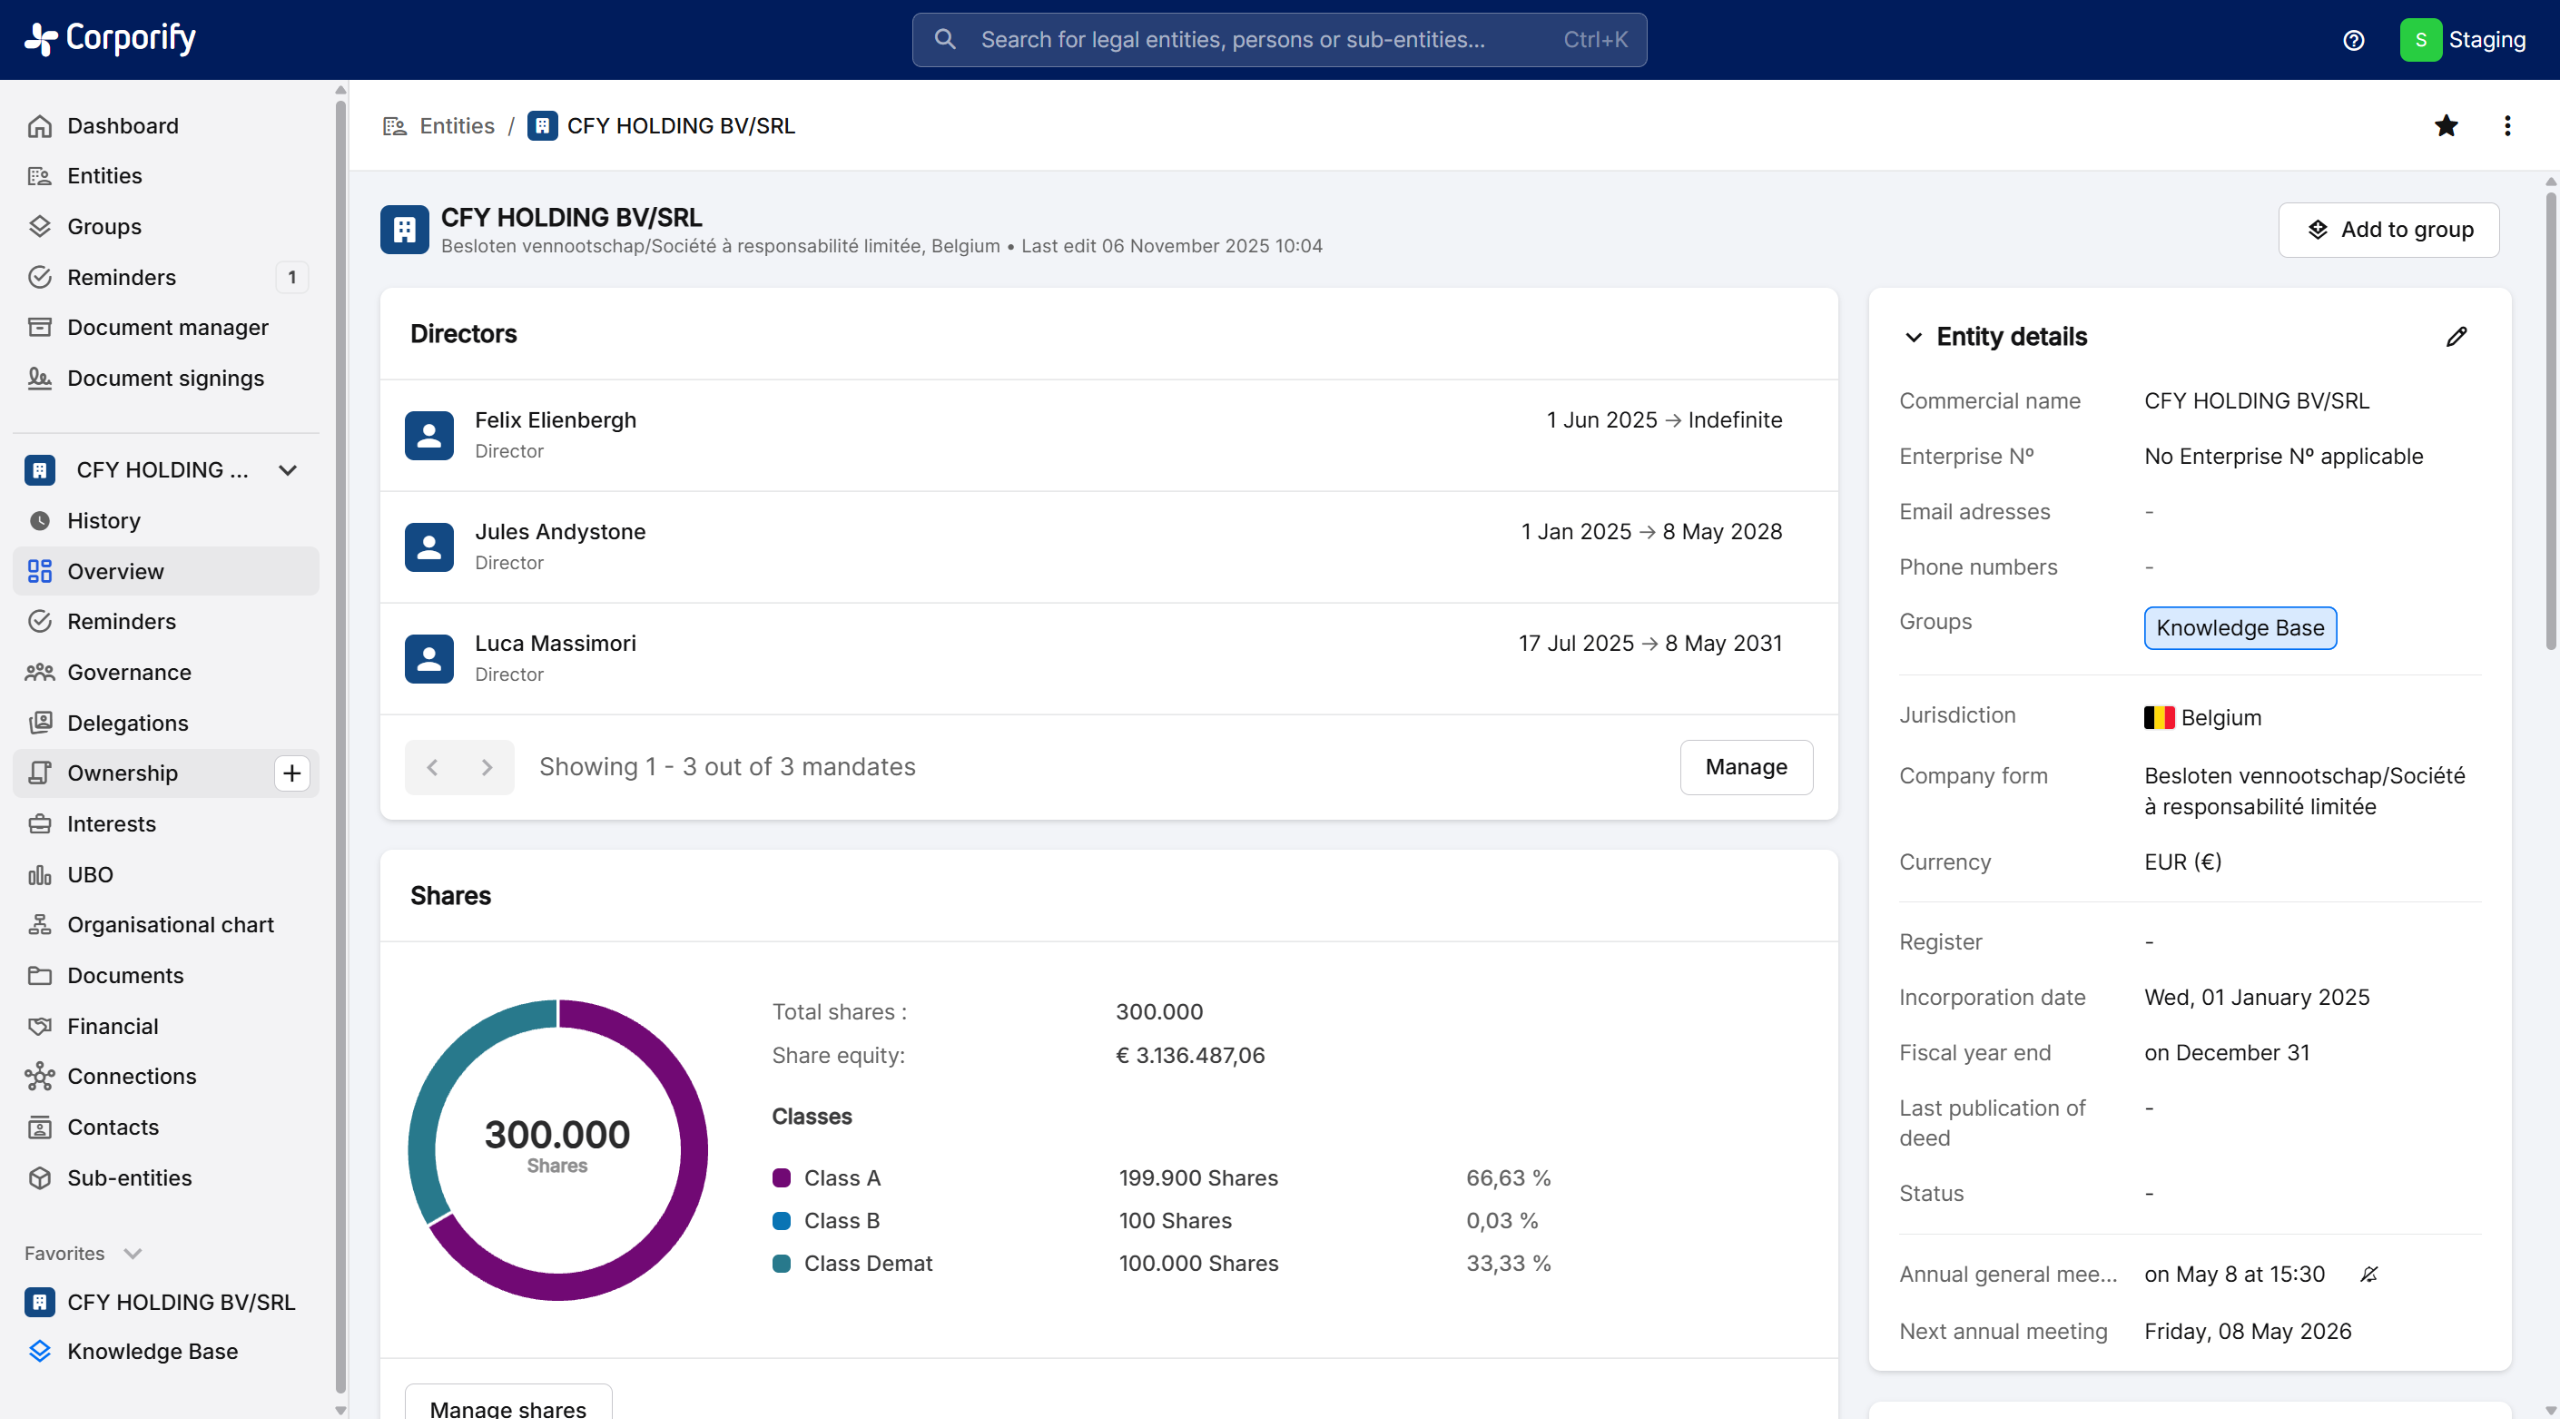Open Governance in the sidebar
This screenshot has height=1419, width=2560.
pyautogui.click(x=129, y=672)
